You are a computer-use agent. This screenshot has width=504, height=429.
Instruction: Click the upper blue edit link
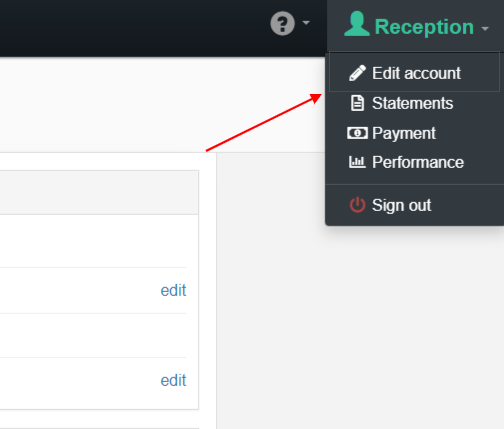coord(173,290)
